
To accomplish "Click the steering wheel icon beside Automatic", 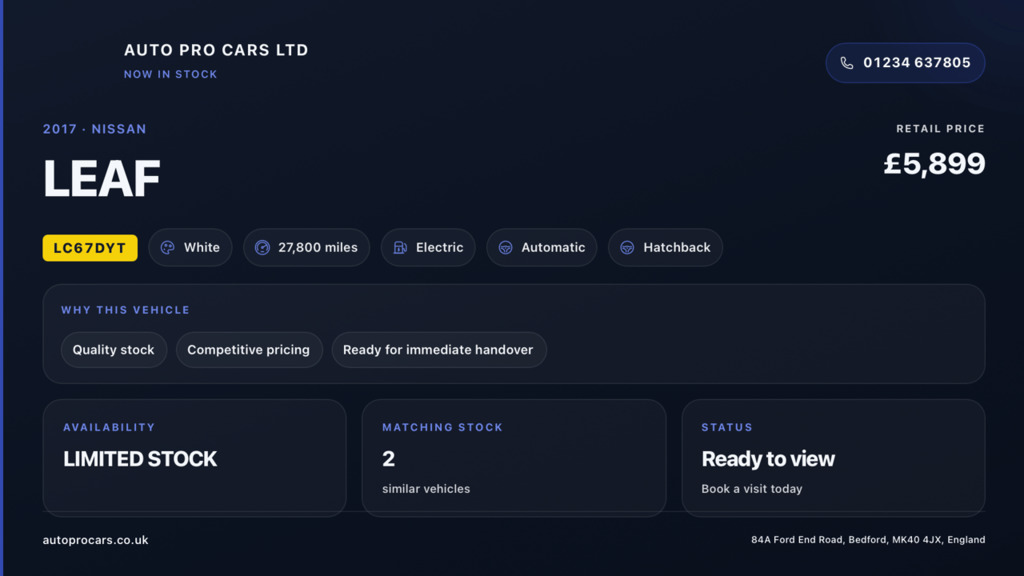I will (505, 248).
